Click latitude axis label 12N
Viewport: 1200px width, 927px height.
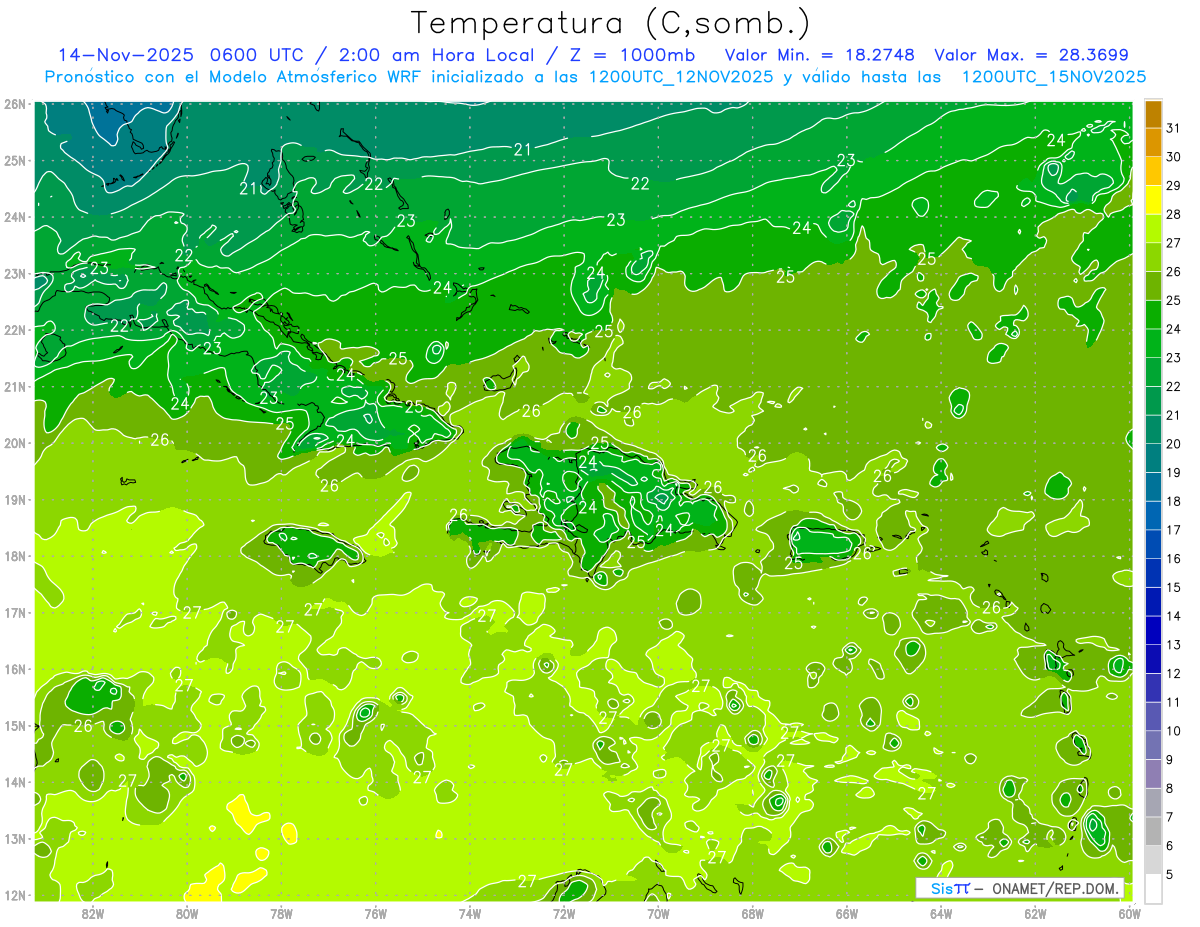[15, 895]
